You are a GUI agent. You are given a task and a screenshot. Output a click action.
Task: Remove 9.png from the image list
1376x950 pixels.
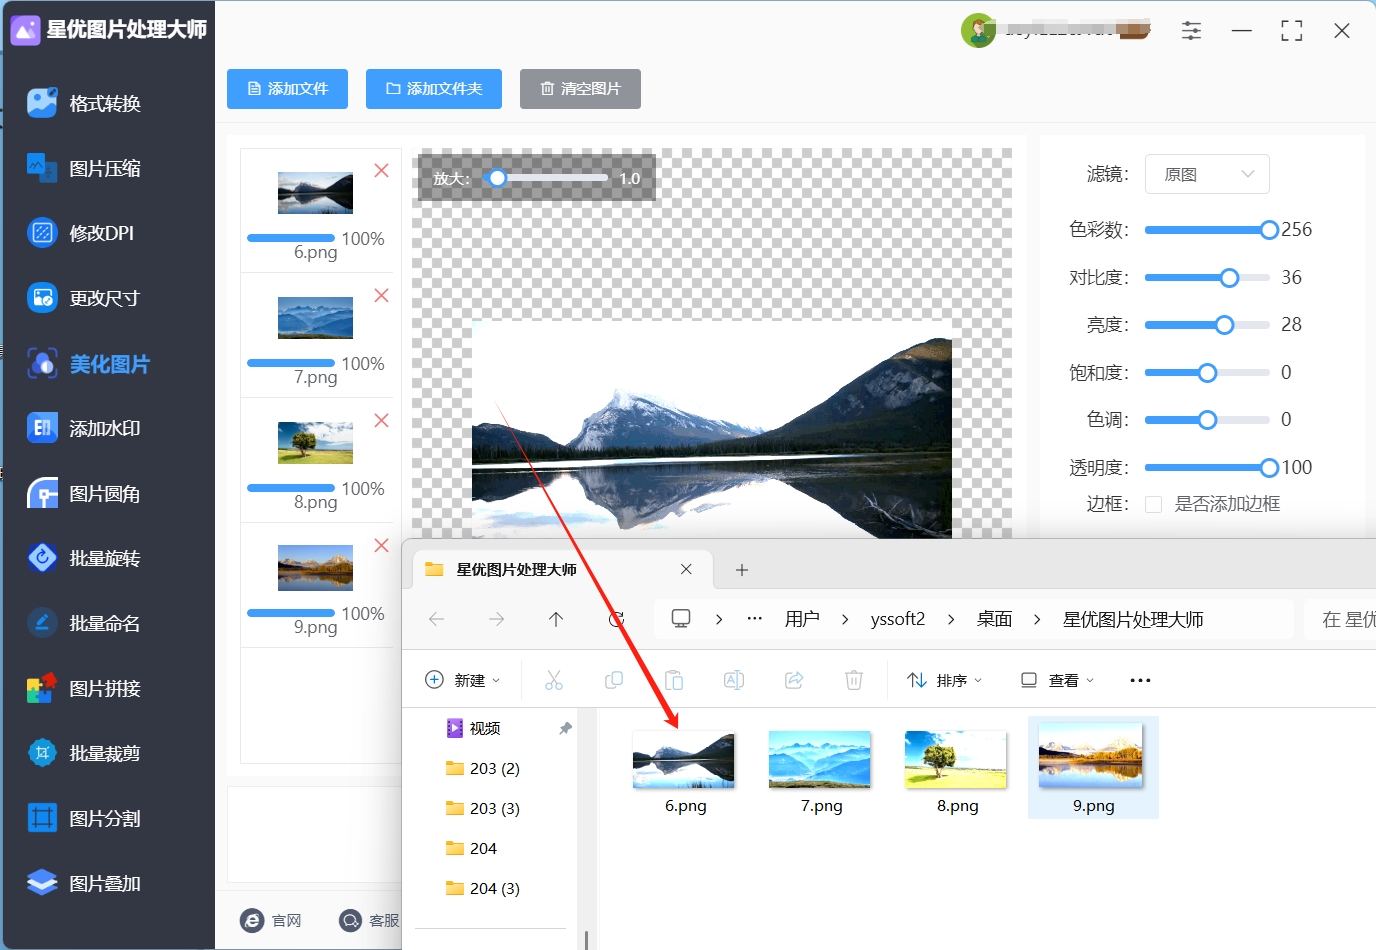tap(381, 546)
